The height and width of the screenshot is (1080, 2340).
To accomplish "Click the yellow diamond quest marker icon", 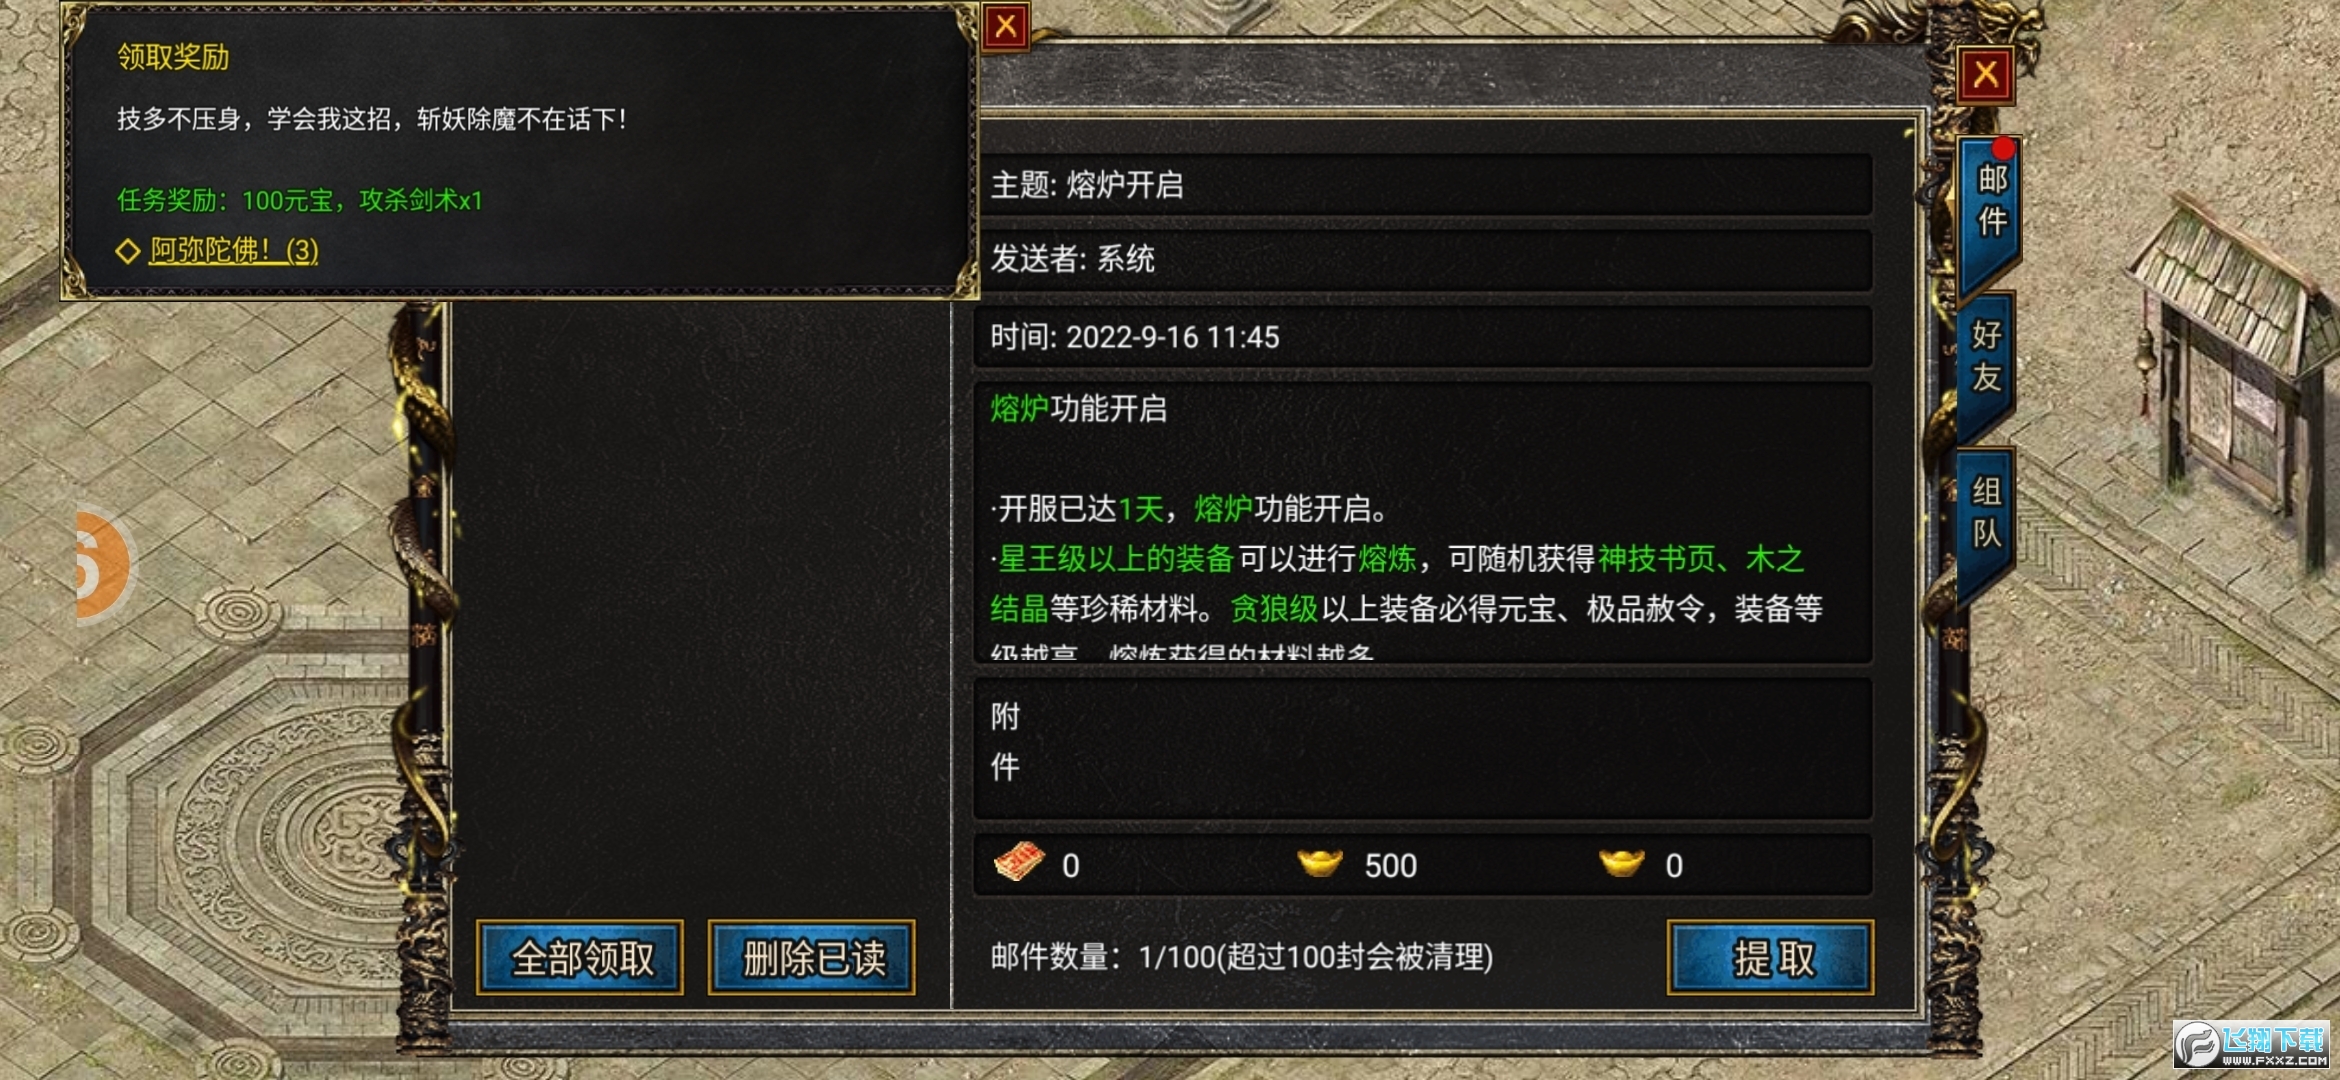I will [x=127, y=251].
